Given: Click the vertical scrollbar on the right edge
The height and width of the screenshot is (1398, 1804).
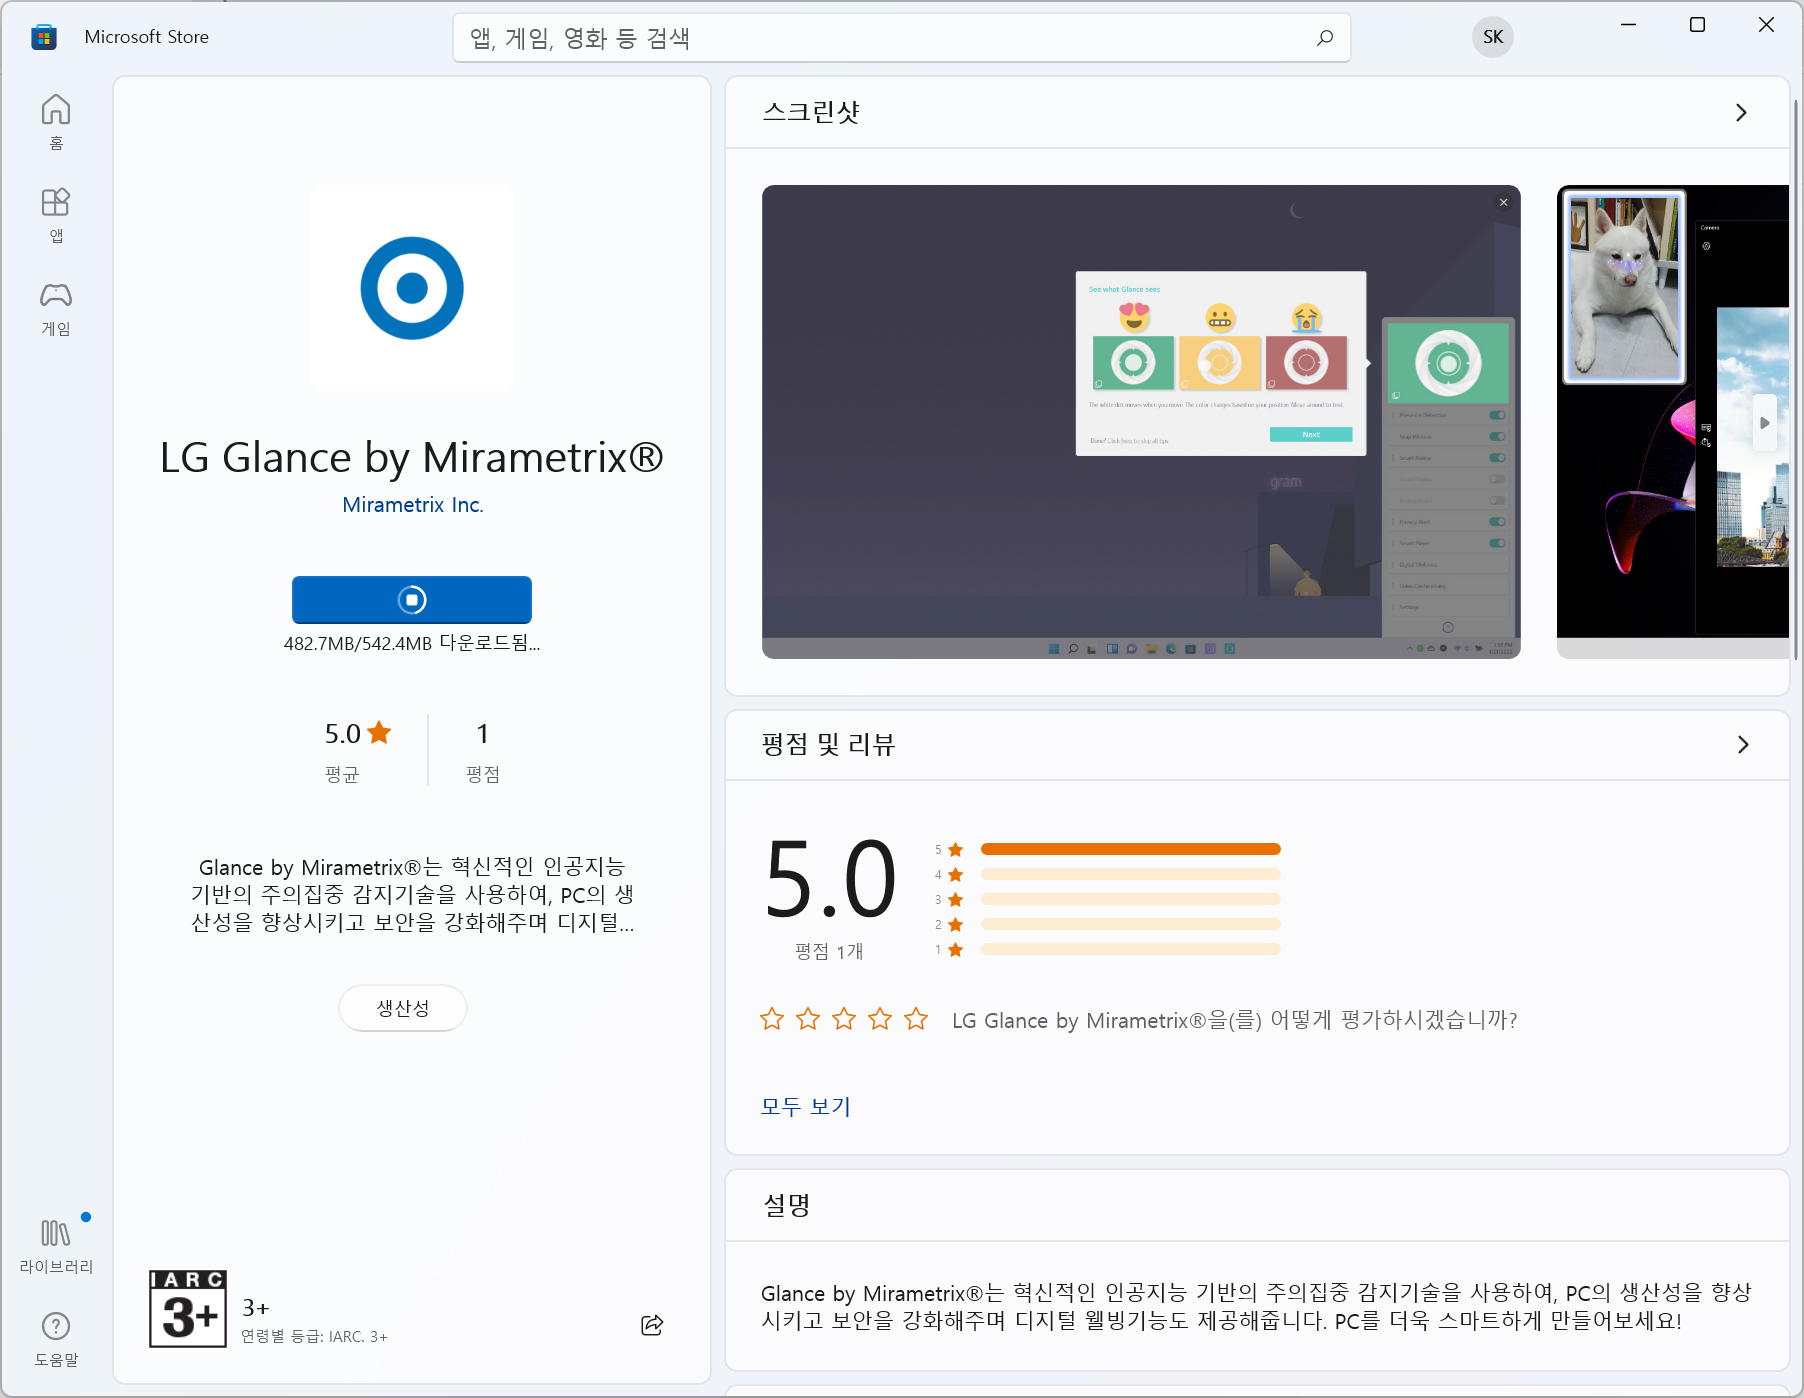Looking at the screenshot, I should click(1796, 380).
